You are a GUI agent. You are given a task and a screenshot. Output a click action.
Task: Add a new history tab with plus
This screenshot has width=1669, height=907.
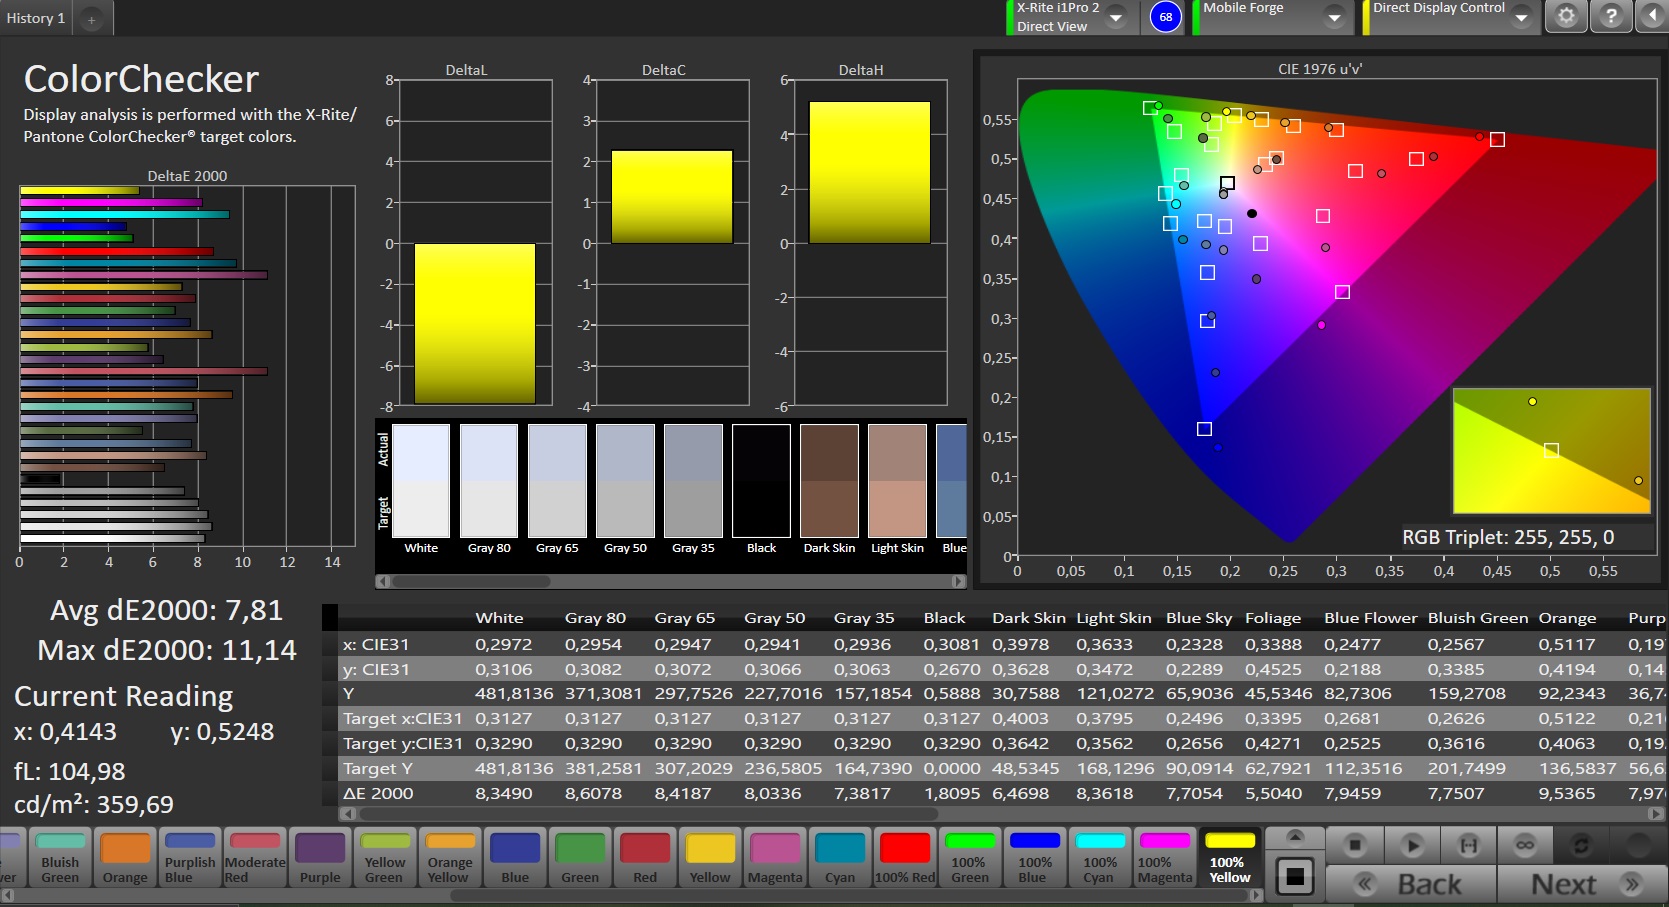click(91, 19)
